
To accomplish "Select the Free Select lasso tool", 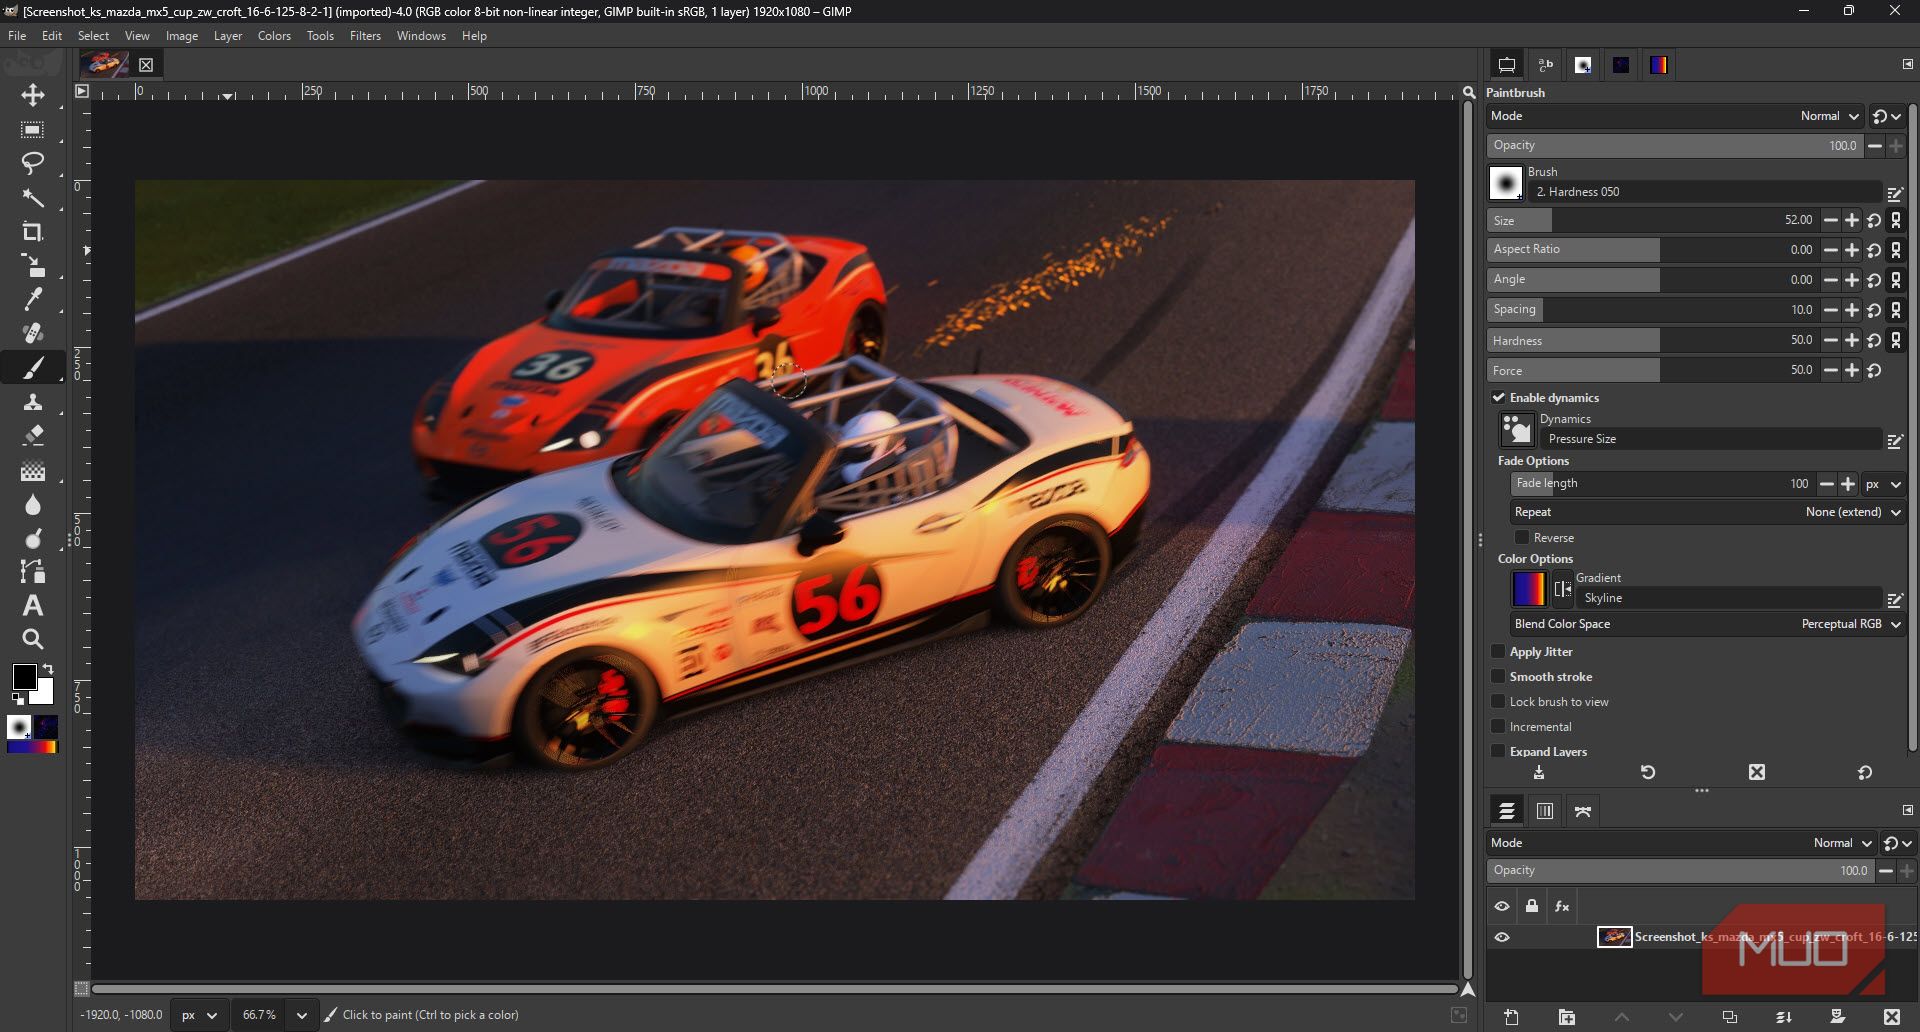I will click(x=33, y=163).
